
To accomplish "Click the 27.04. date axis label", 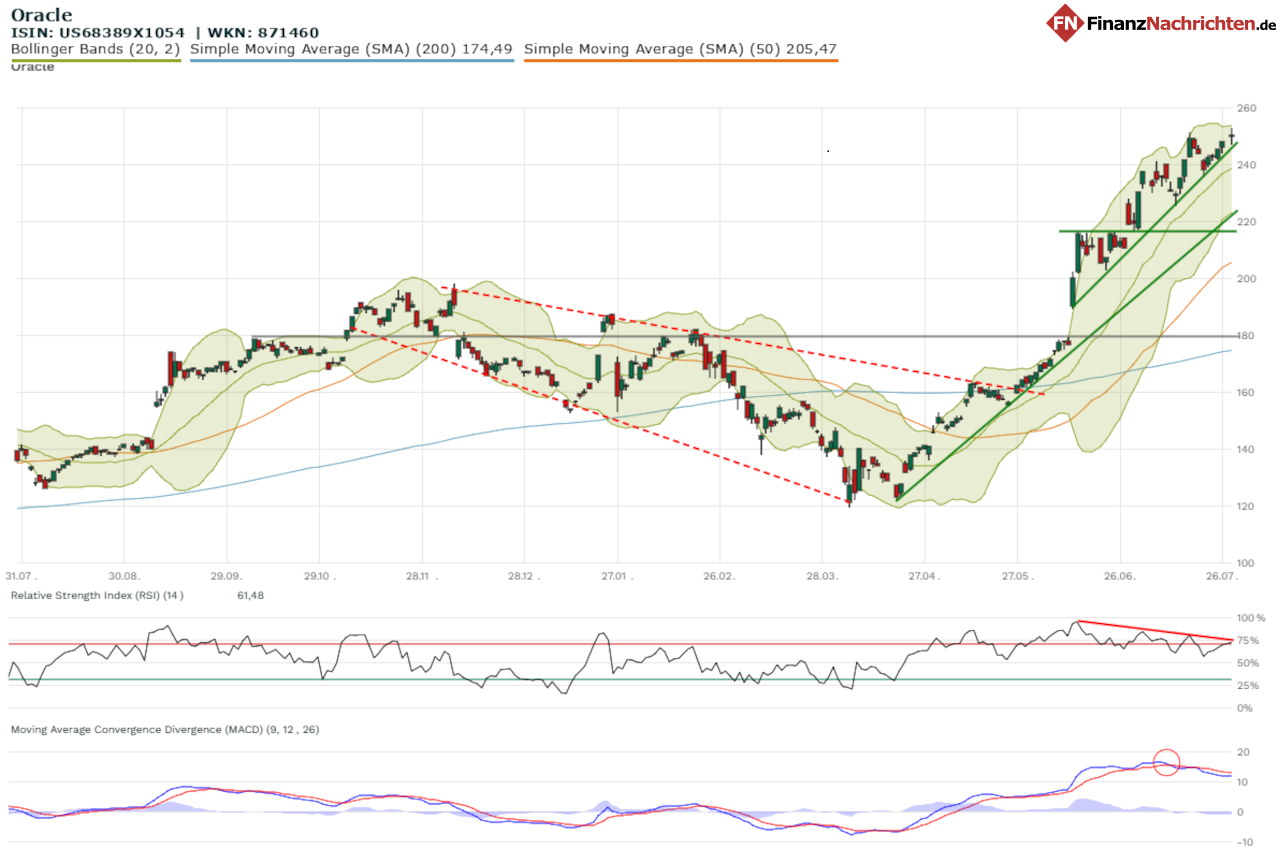I will pyautogui.click(x=924, y=578).
